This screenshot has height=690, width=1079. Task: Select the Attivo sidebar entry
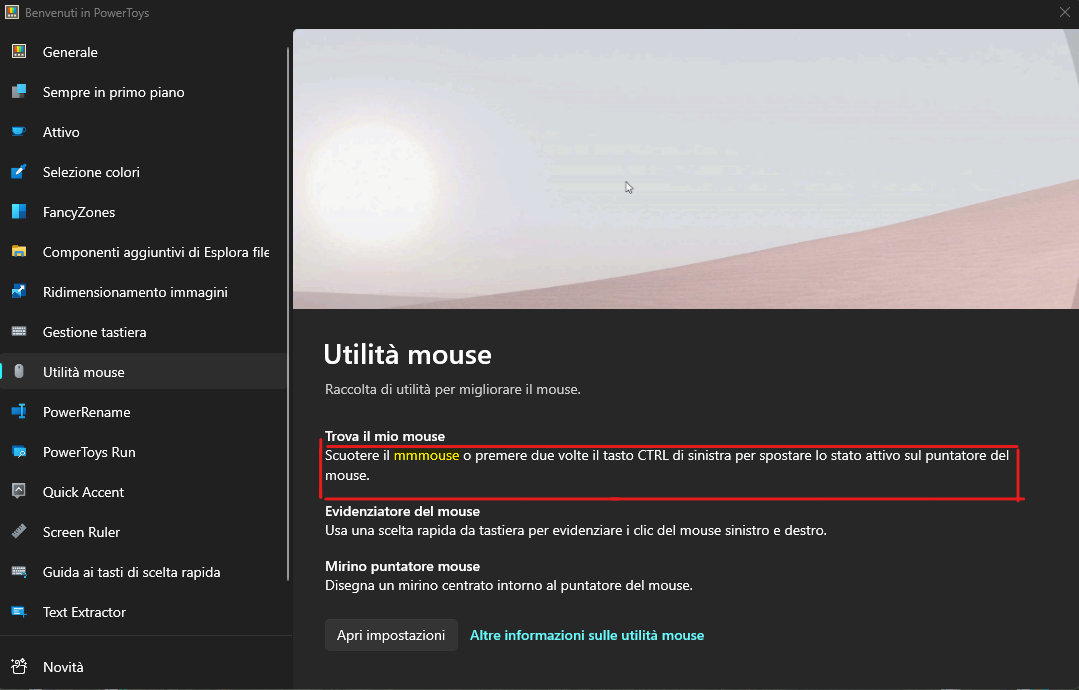coord(62,131)
